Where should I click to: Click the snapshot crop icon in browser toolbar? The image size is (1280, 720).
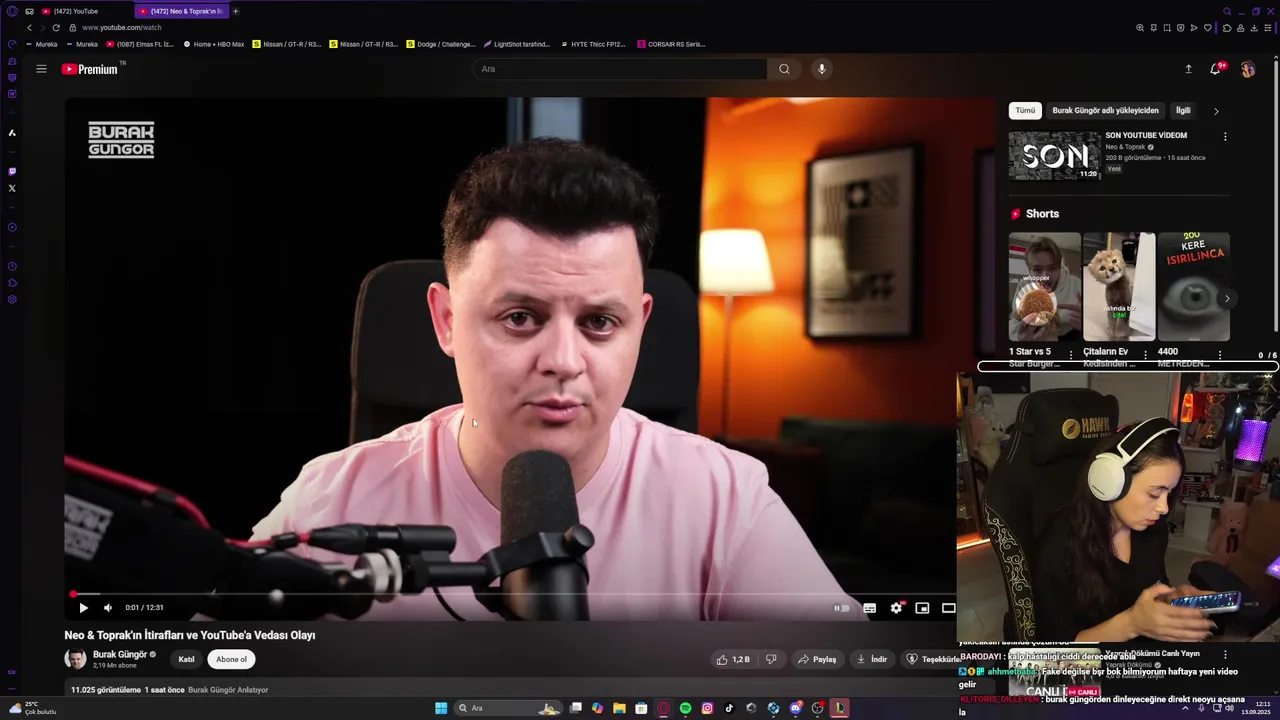1167,28
